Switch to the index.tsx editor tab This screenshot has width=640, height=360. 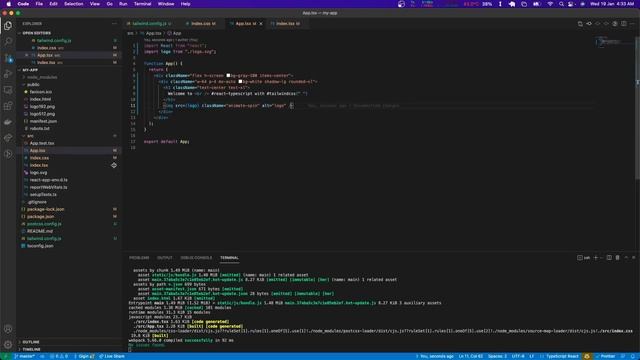(x=287, y=24)
